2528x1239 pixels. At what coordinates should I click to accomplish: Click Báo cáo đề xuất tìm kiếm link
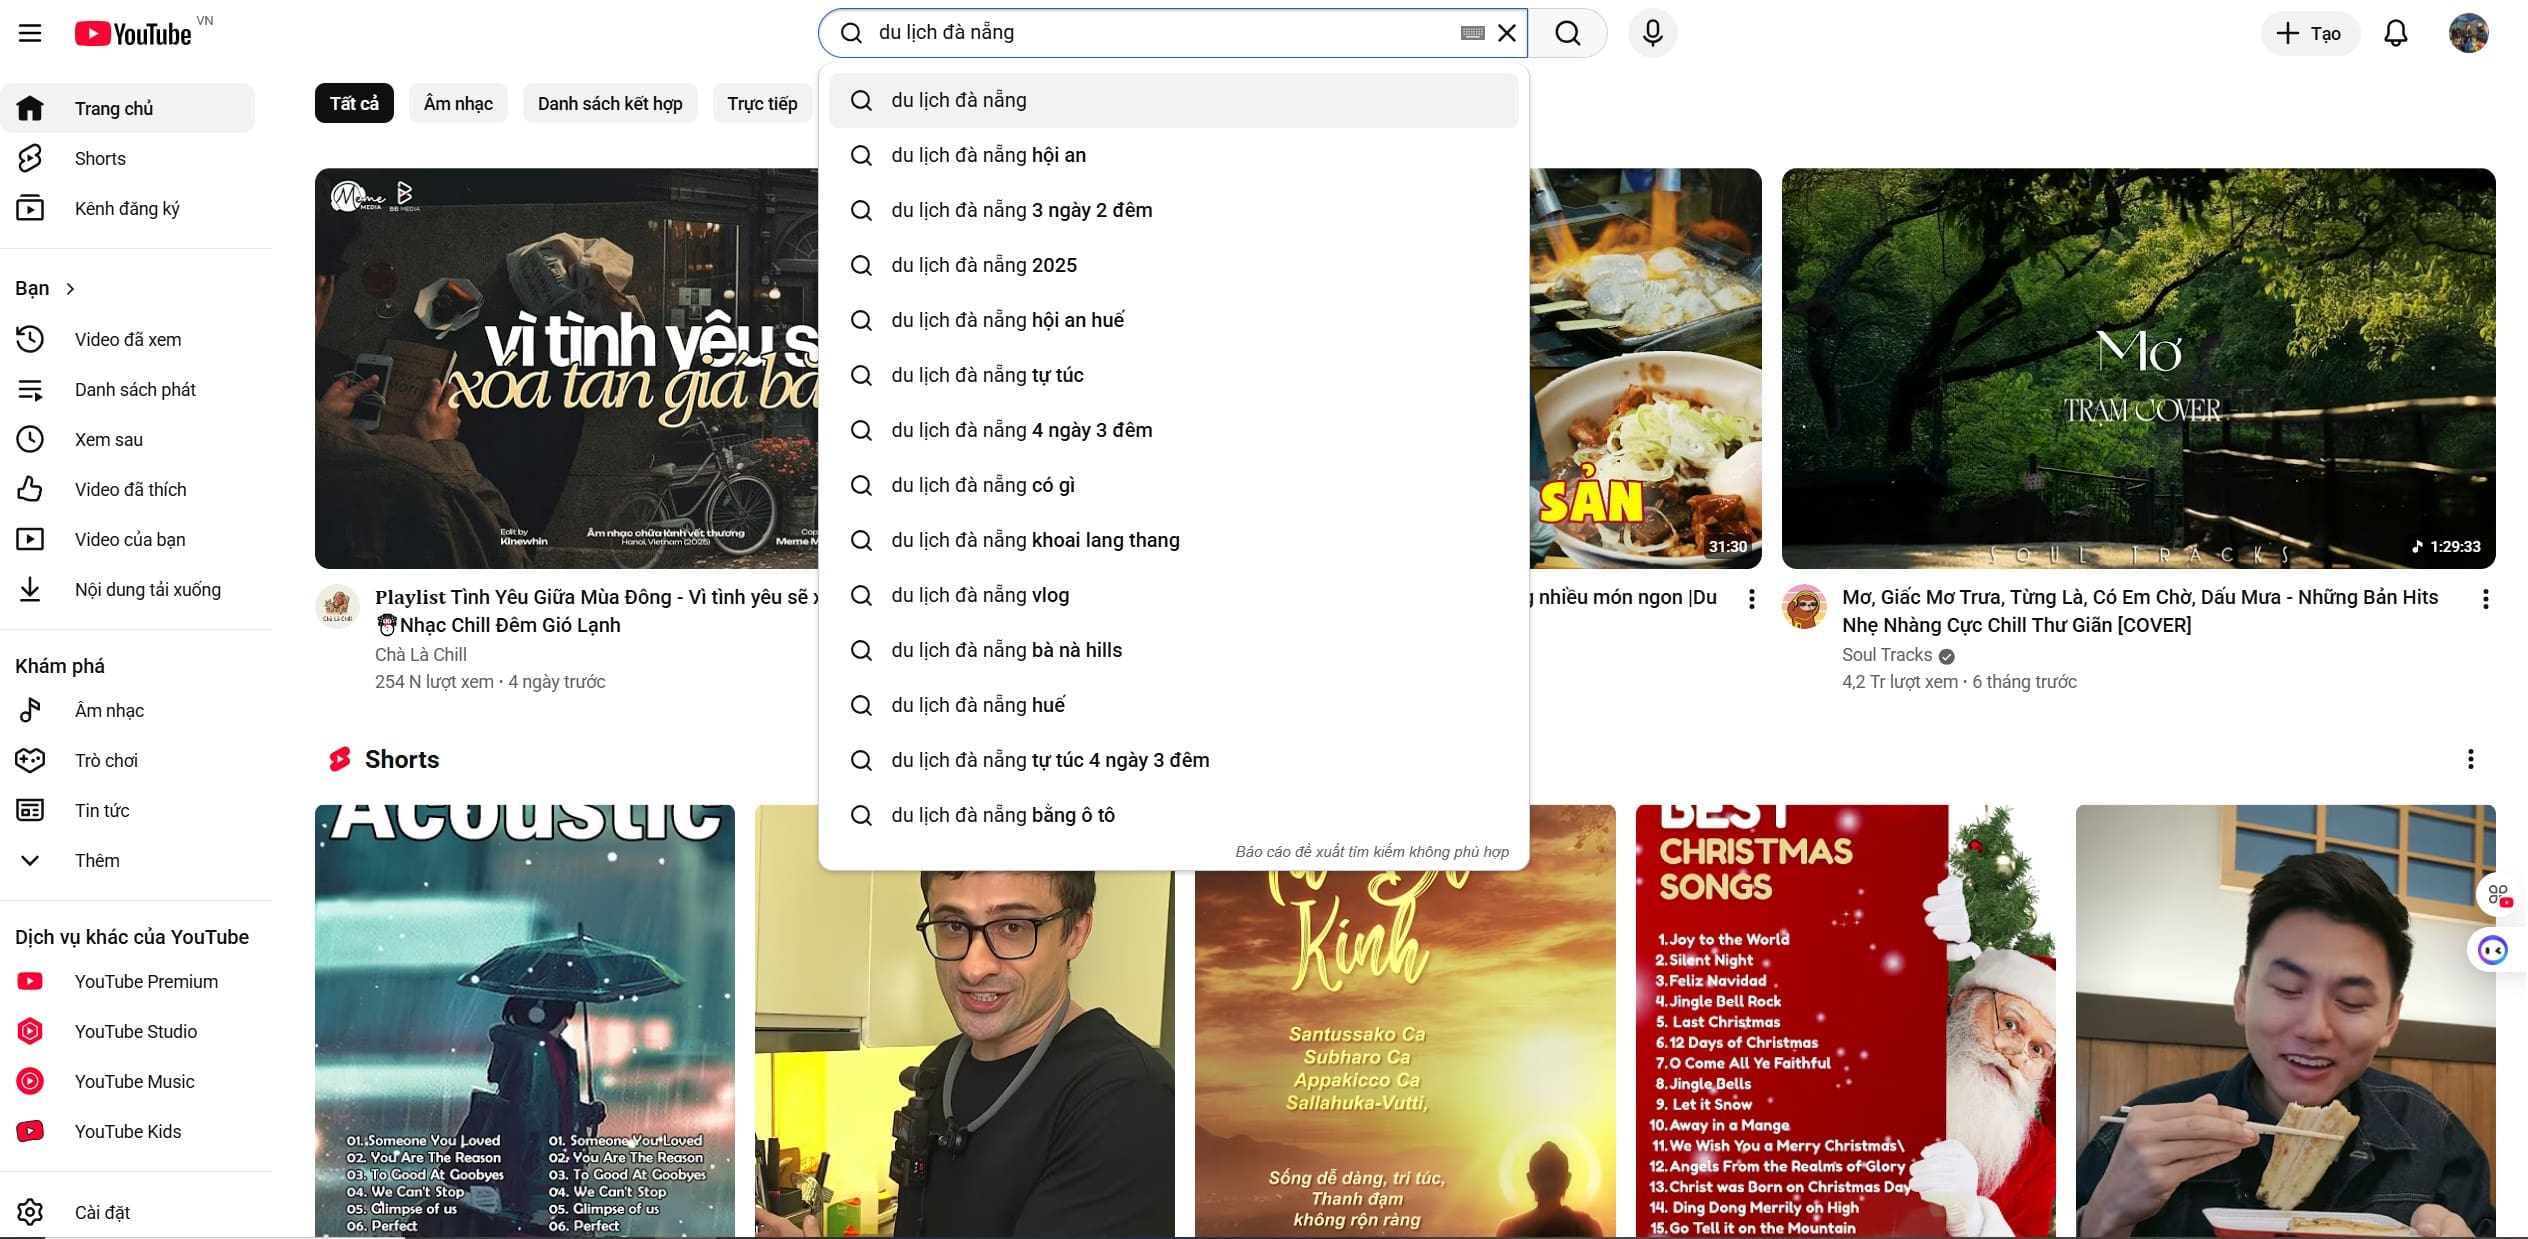click(1371, 852)
